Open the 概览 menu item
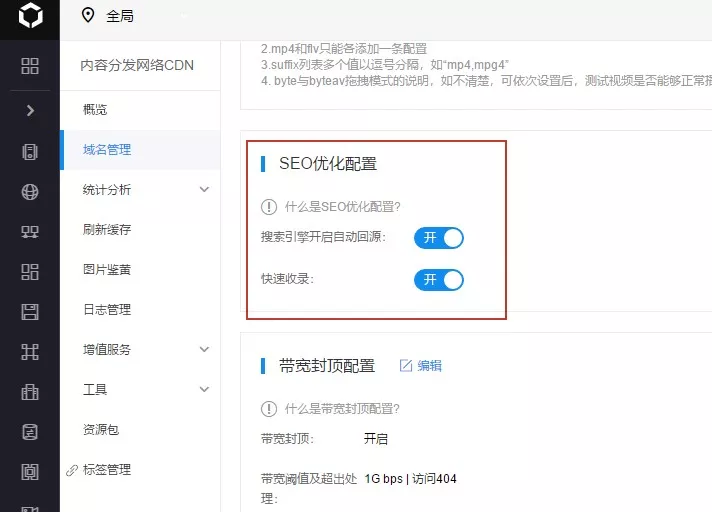This screenshot has width=712, height=512. [98, 110]
